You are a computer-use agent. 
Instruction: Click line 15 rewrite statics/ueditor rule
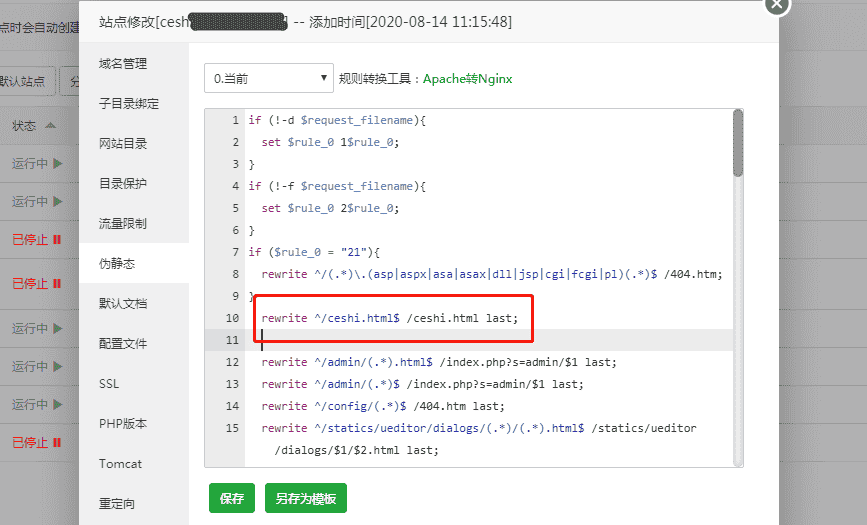coord(479,428)
